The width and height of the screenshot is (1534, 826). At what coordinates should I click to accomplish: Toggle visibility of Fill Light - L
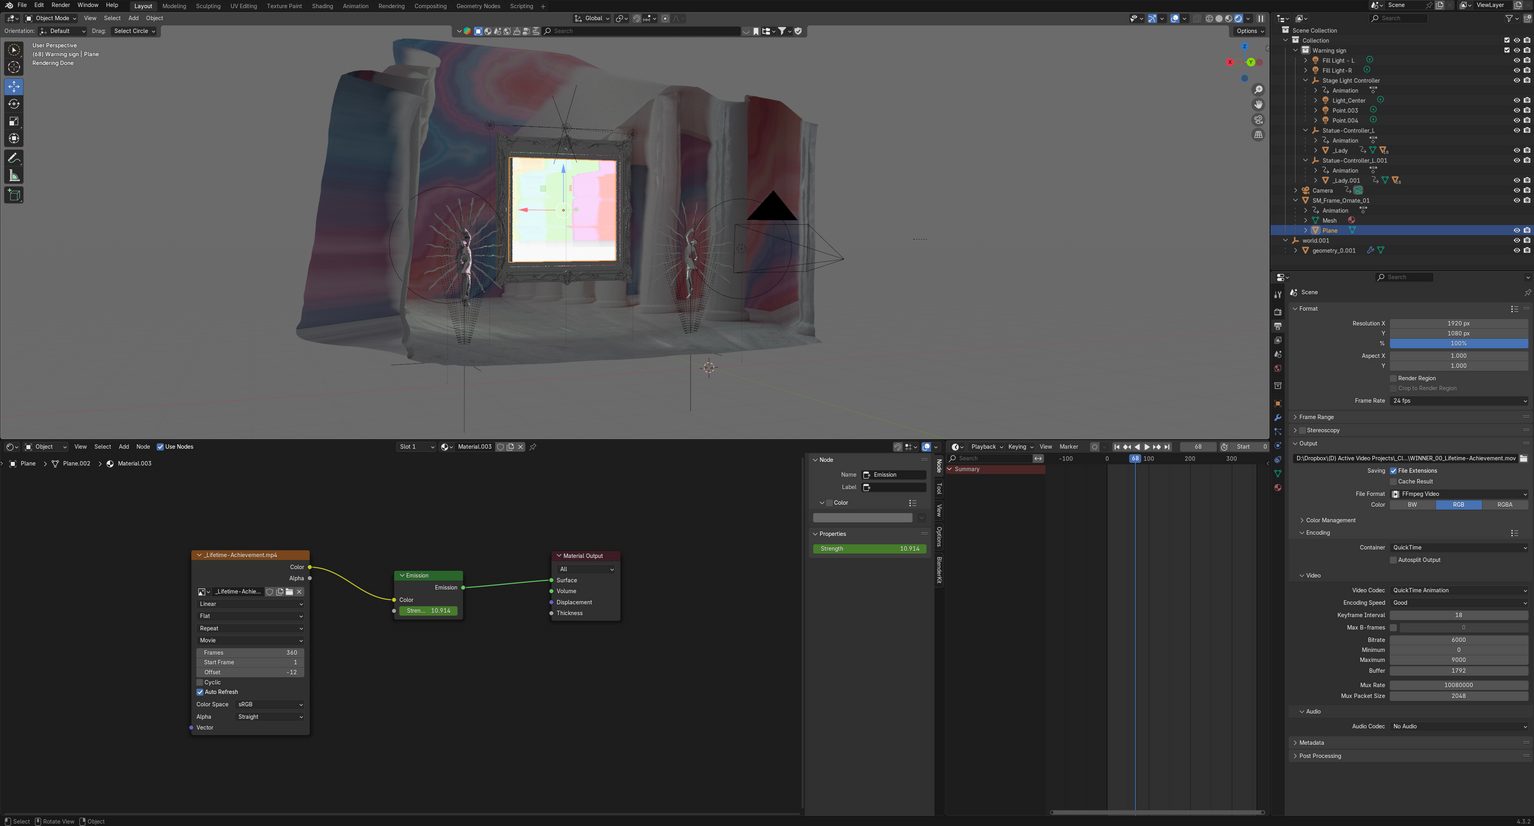point(1517,60)
